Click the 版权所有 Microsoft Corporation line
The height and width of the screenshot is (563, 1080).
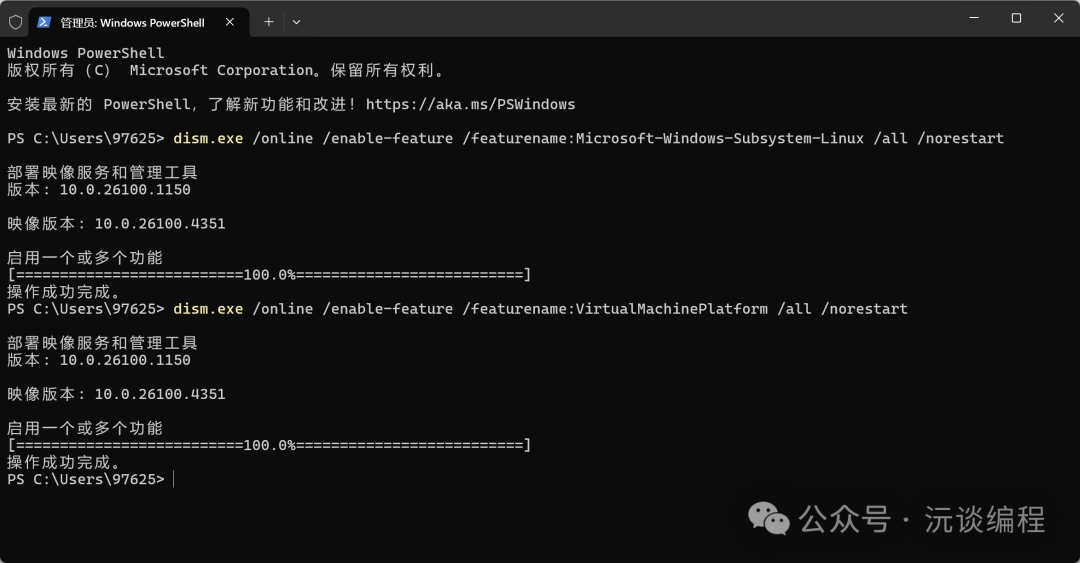coord(225,70)
